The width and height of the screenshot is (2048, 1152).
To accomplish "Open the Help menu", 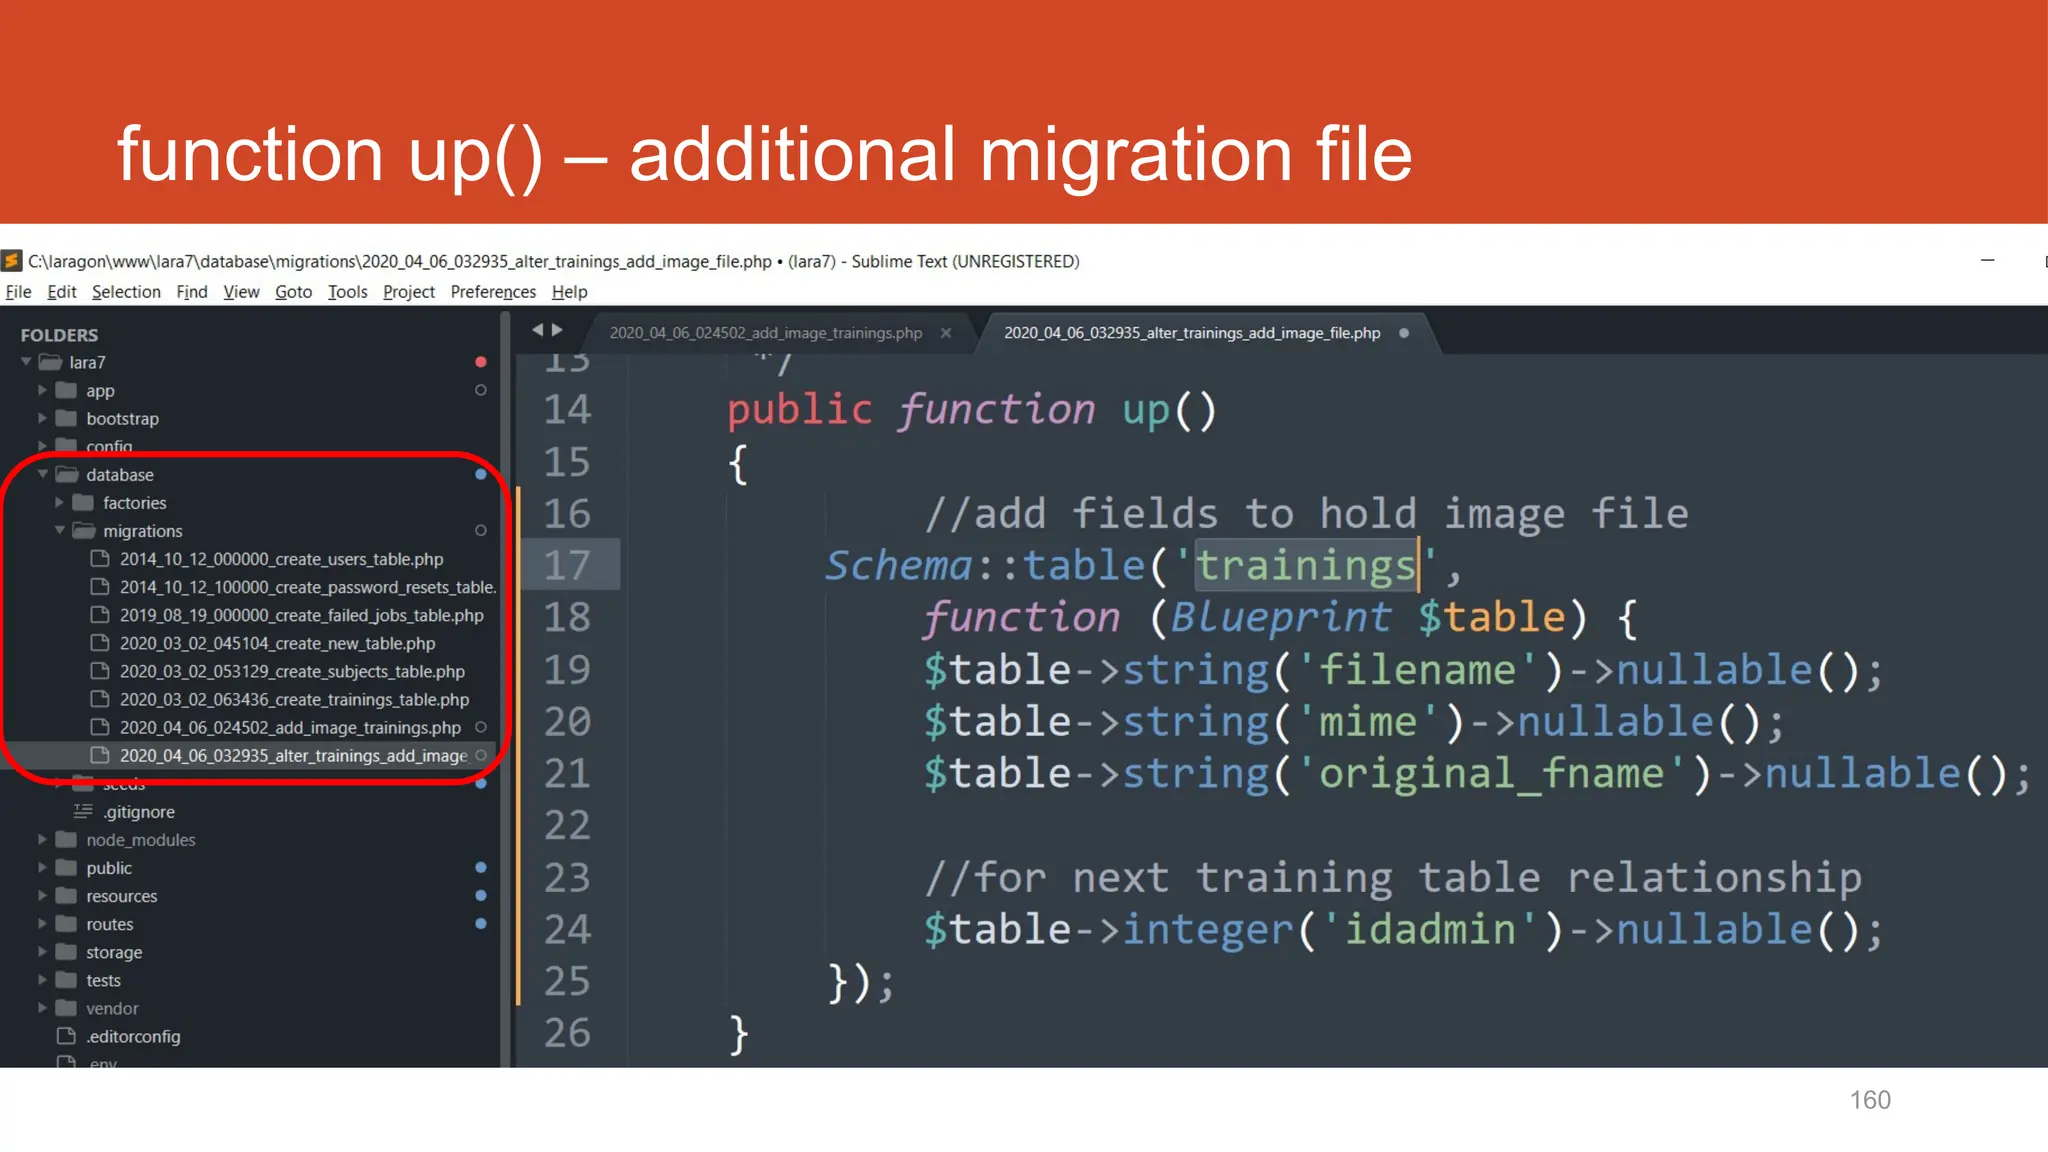I will point(569,291).
